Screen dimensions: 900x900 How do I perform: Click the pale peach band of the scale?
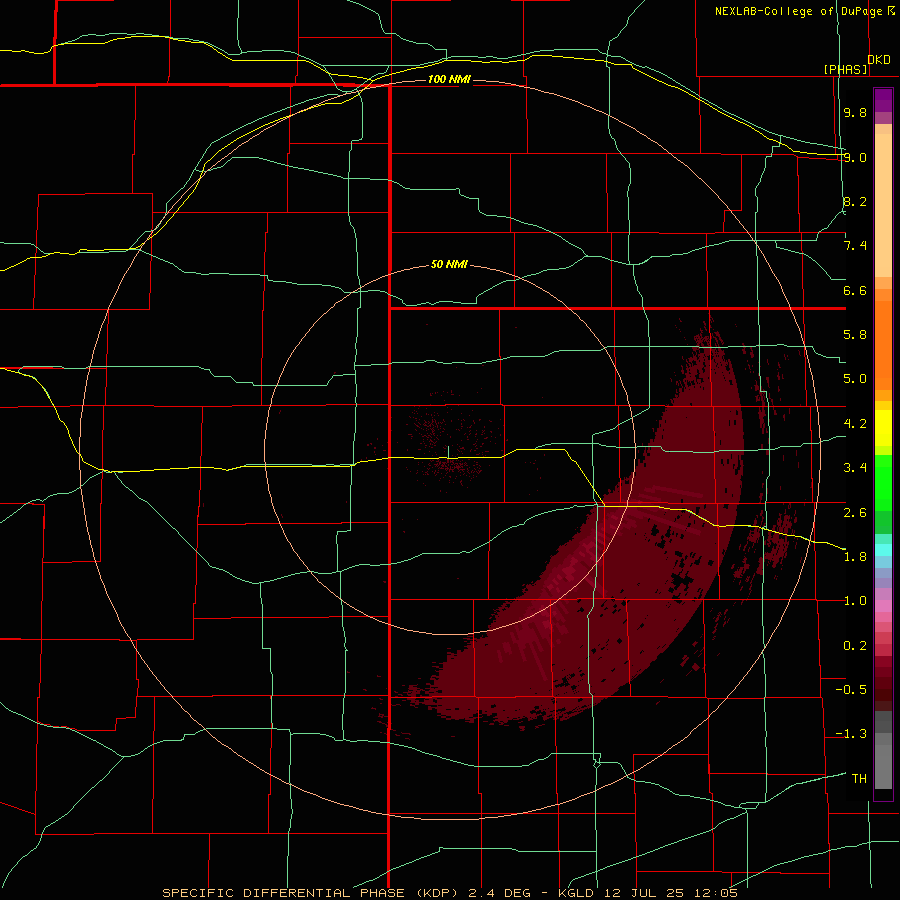coord(883,205)
